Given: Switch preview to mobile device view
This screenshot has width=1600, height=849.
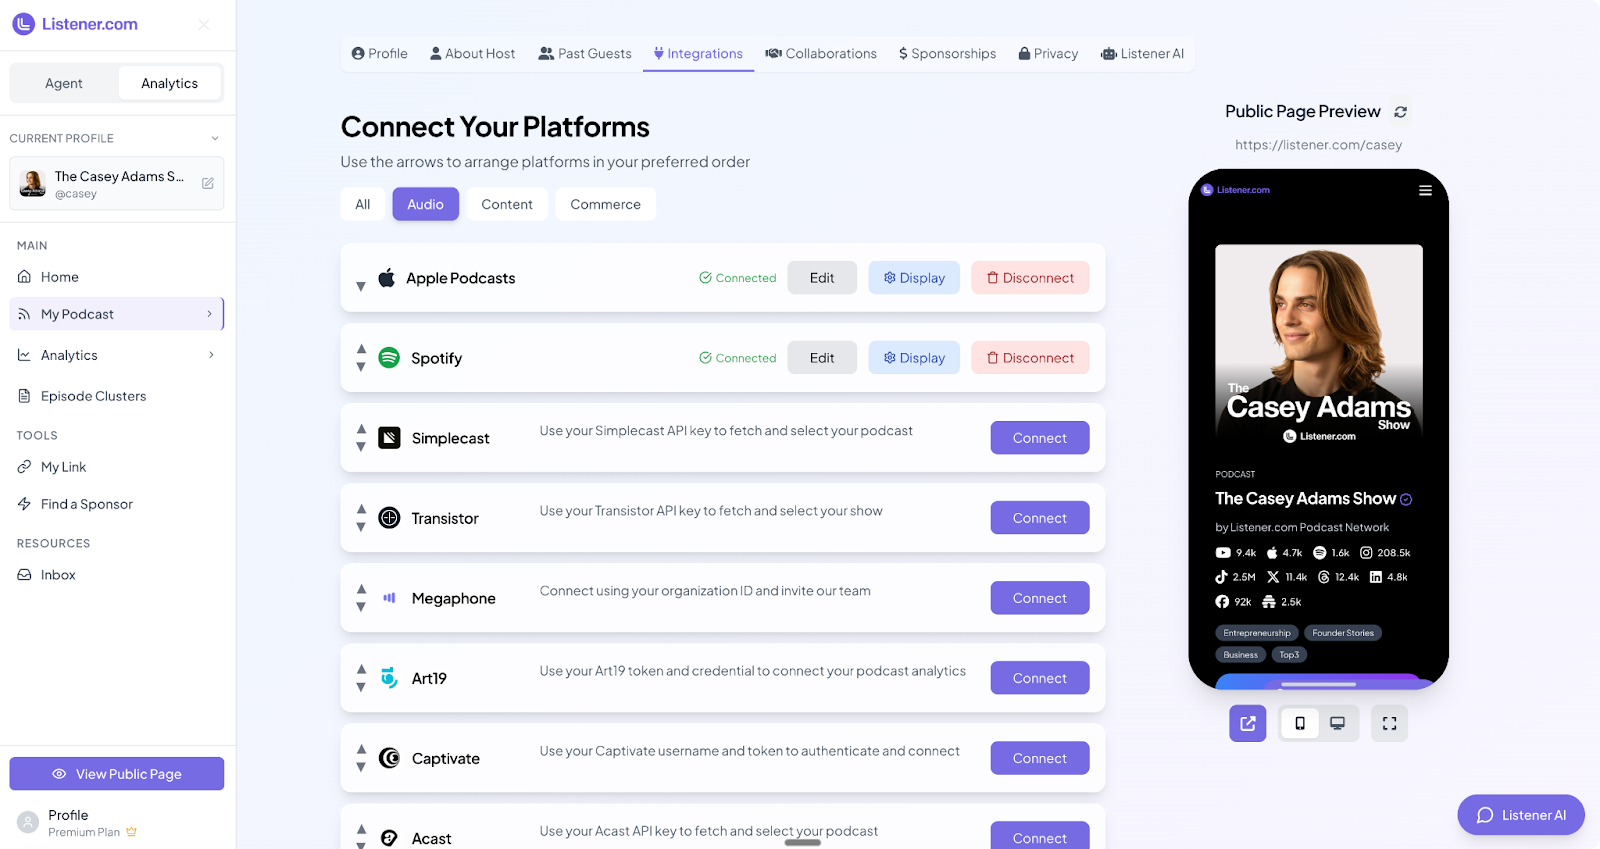Looking at the screenshot, I should [x=1300, y=723].
